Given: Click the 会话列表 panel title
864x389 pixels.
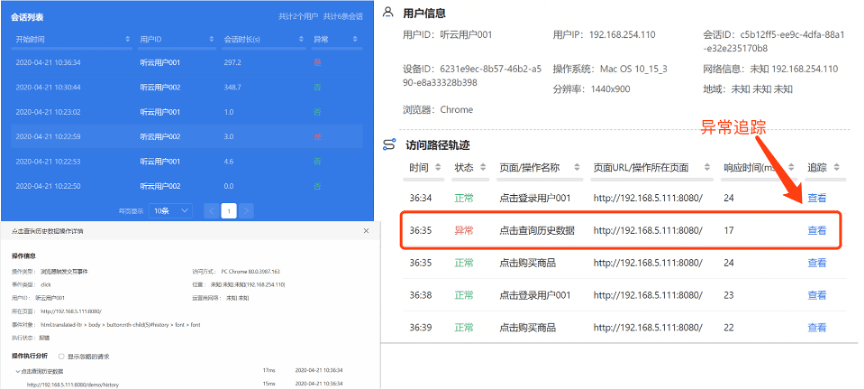Looking at the screenshot, I should point(27,17).
